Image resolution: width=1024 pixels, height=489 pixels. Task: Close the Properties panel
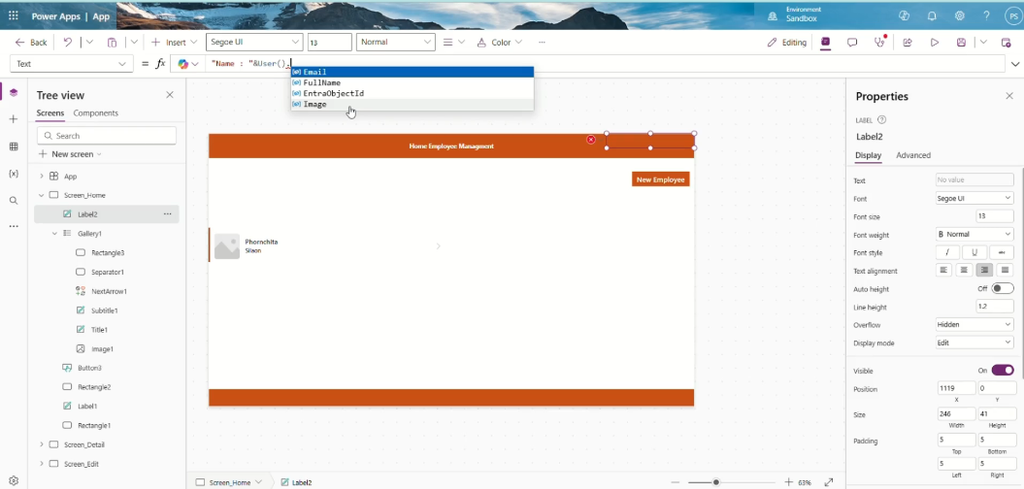pyautogui.click(x=1009, y=96)
